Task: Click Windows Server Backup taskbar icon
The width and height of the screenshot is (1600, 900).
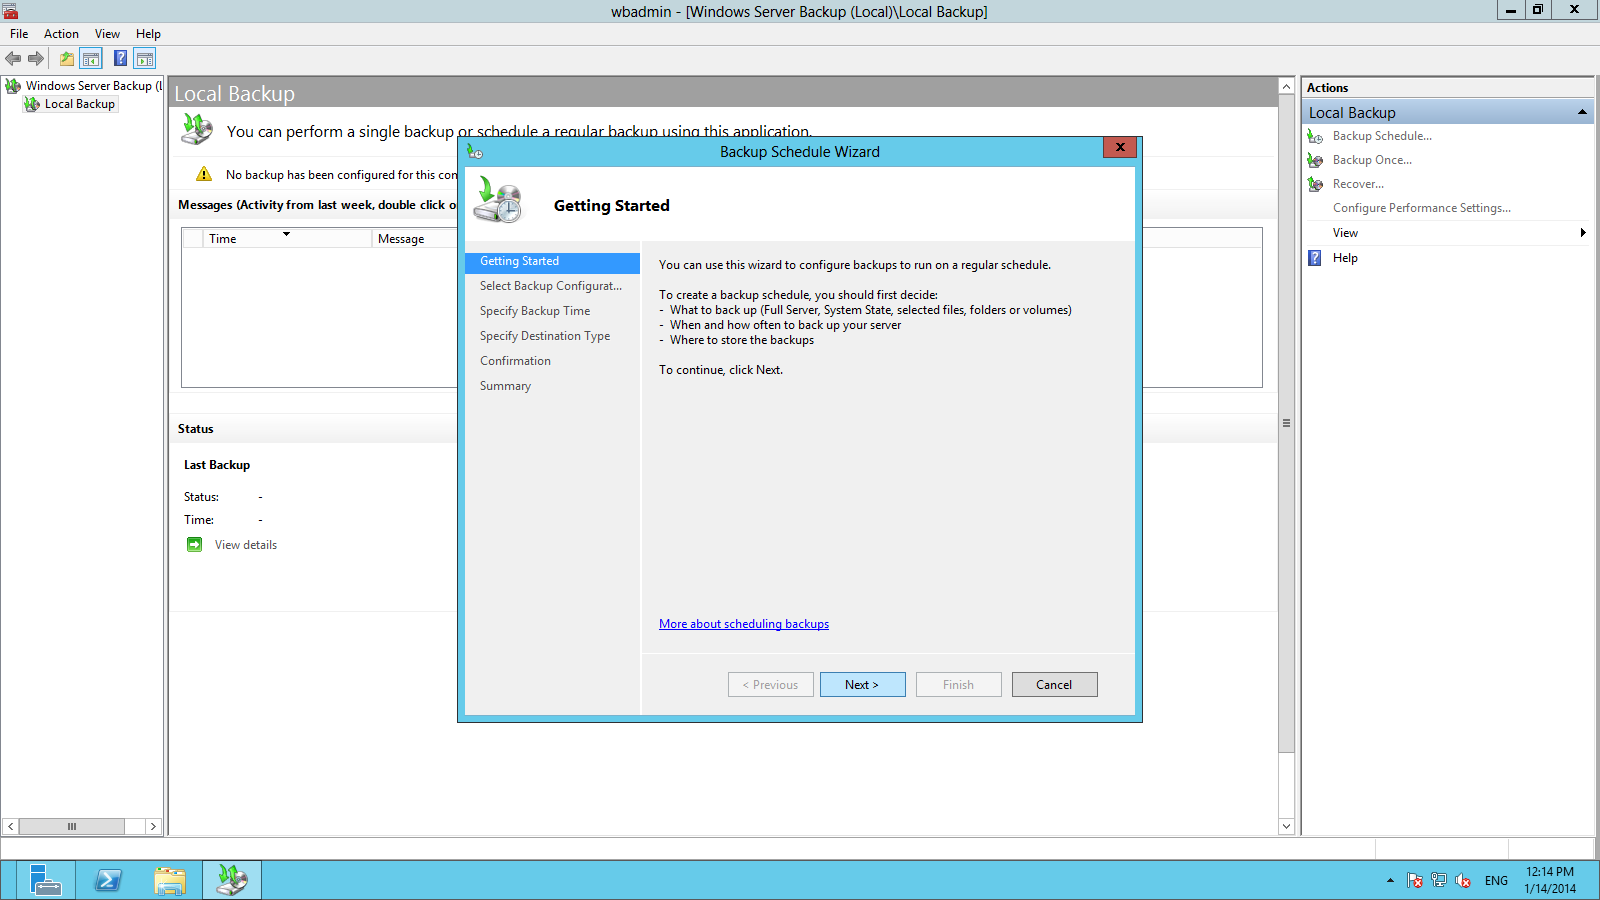Action: (232, 880)
